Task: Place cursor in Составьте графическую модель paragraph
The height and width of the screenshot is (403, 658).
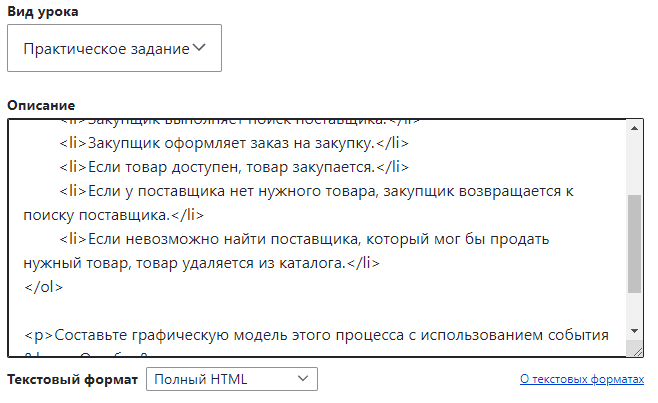Action: [x=316, y=335]
